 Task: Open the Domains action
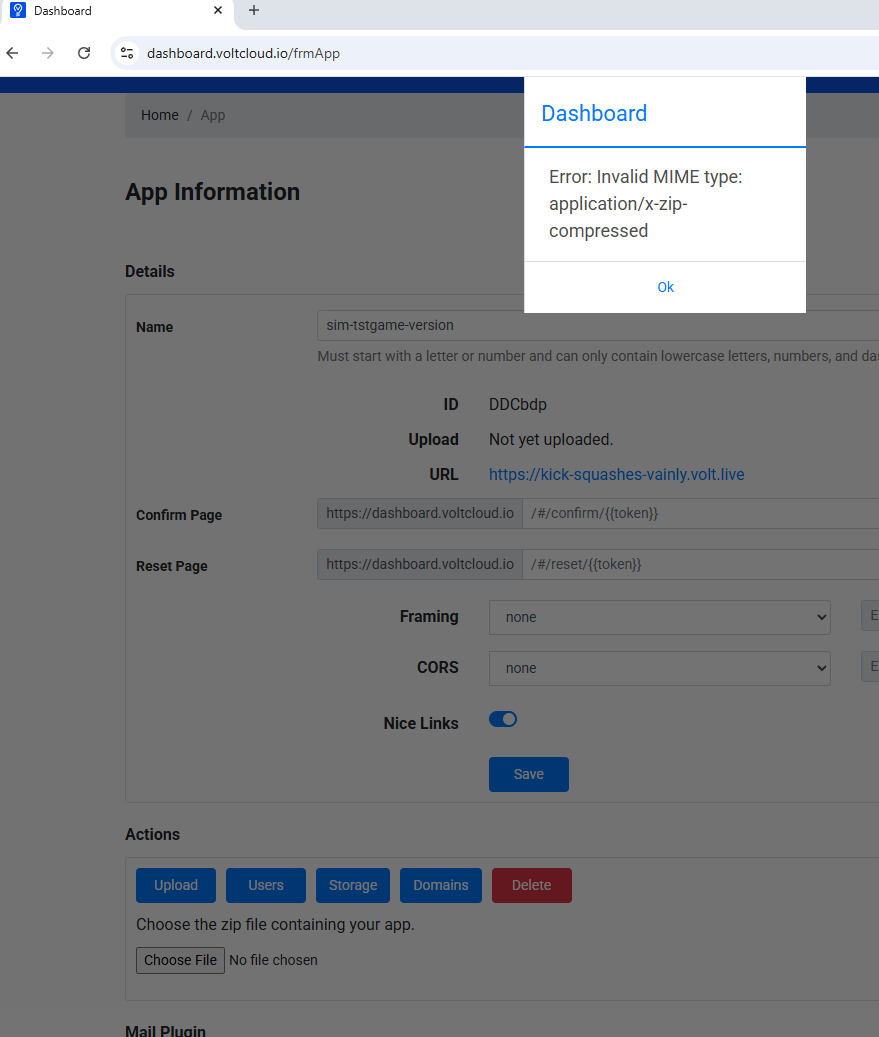point(441,885)
